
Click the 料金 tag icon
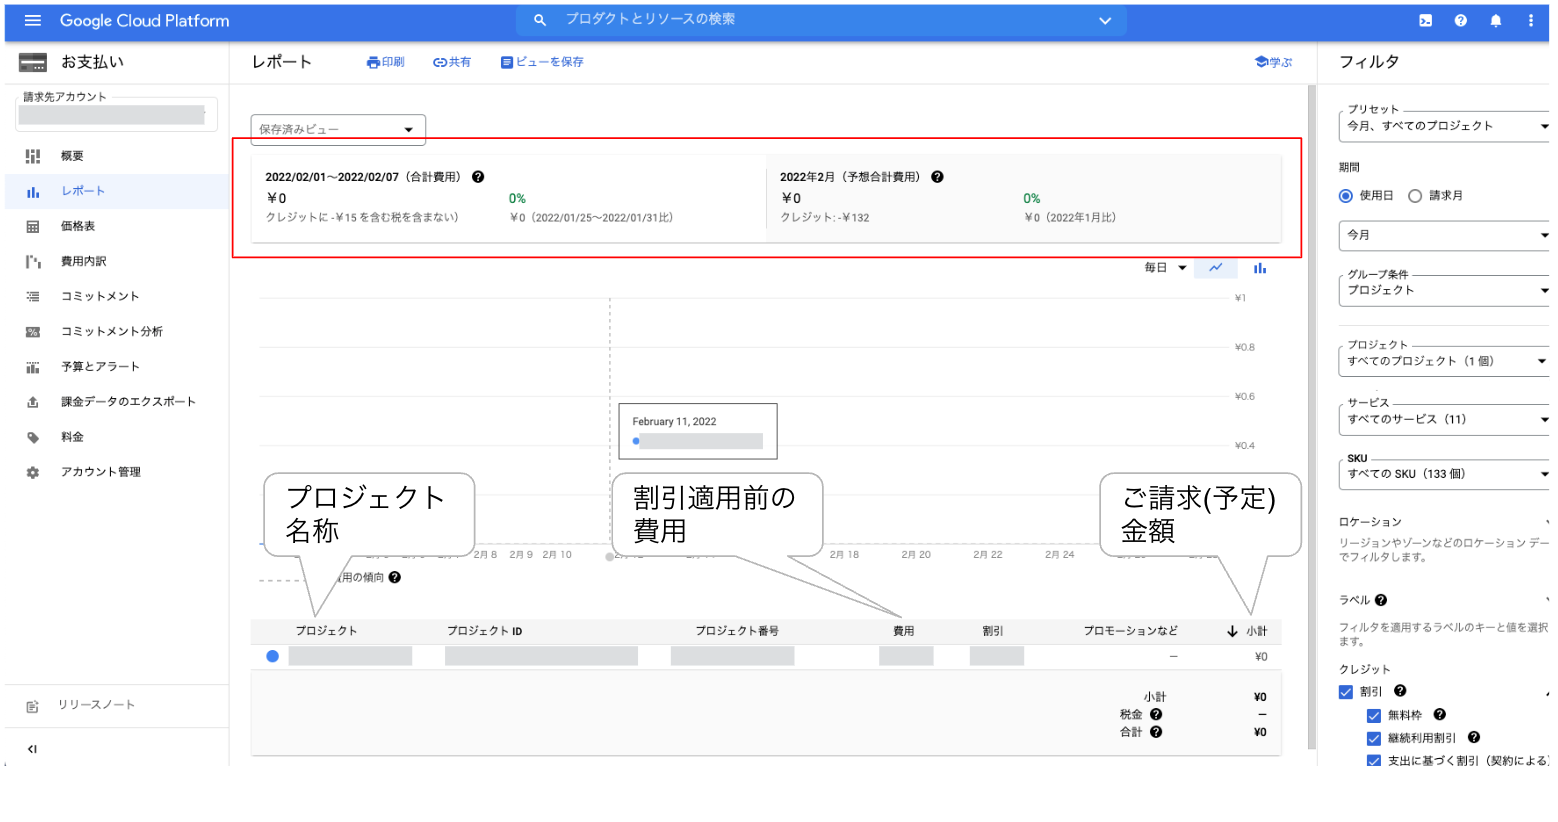(x=33, y=437)
